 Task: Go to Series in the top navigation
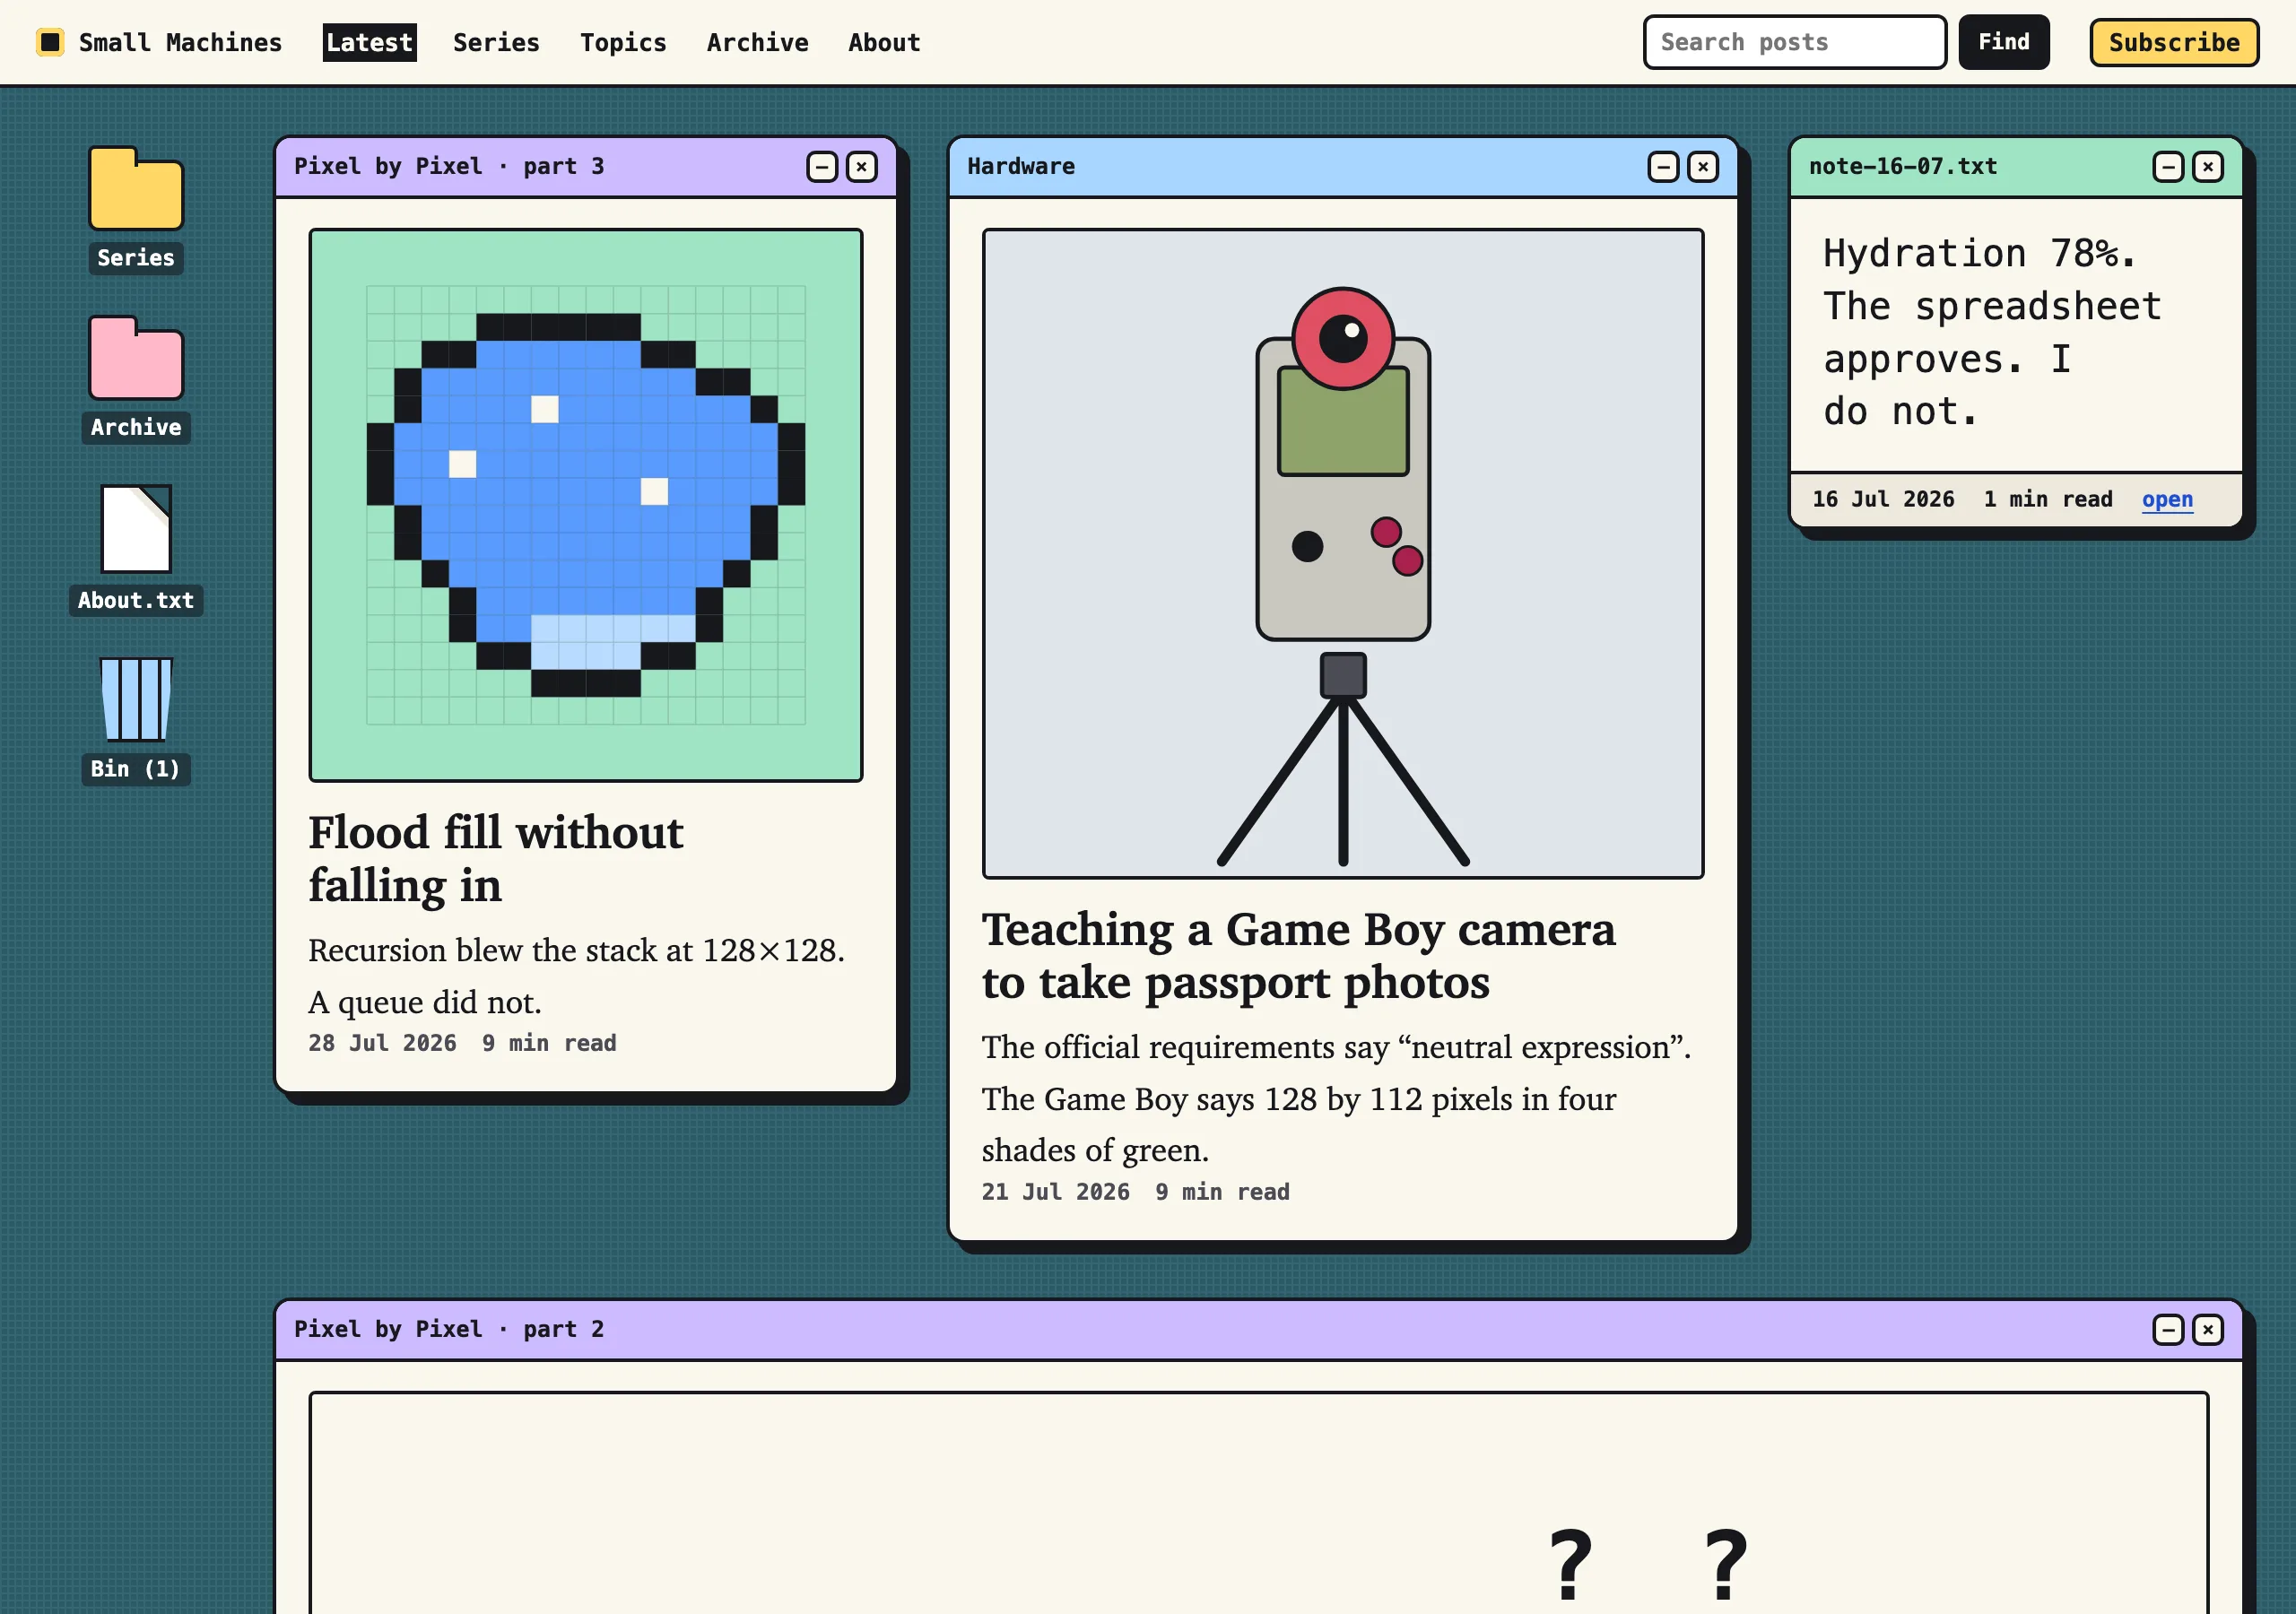tap(496, 42)
